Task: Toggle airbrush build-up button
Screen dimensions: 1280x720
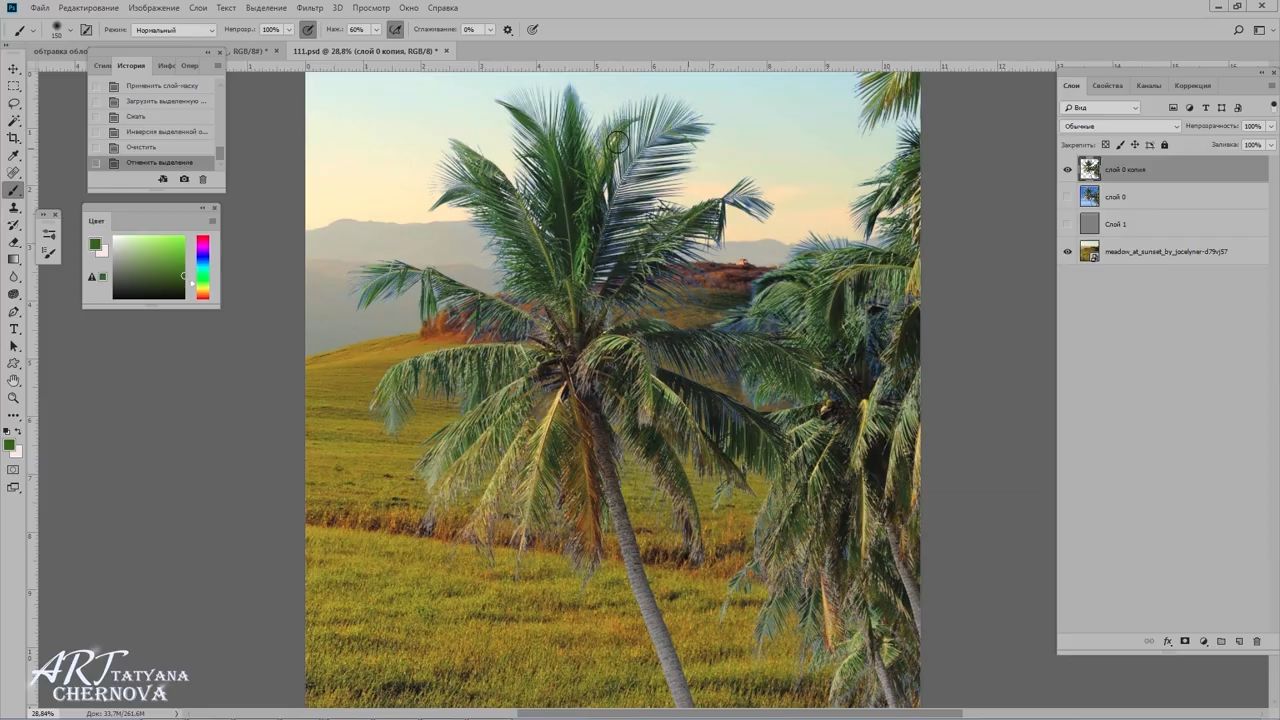Action: [x=396, y=30]
